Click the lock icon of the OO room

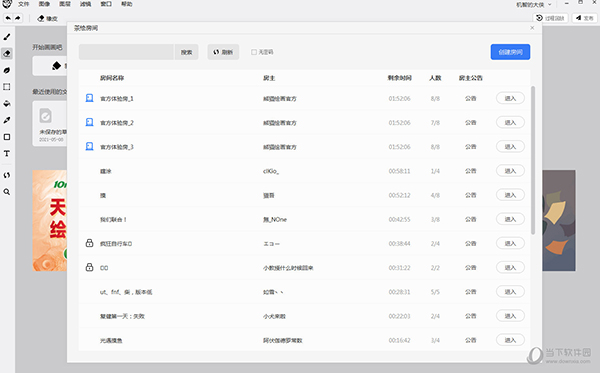click(89, 267)
